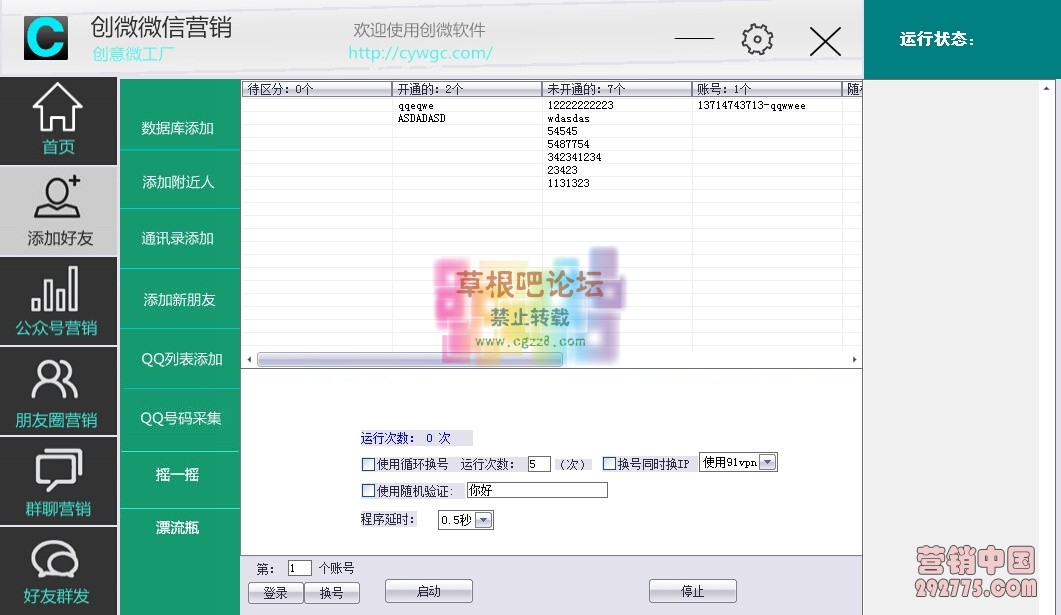Open the 程序延时 0.5秒 dropdown

[x=484, y=519]
